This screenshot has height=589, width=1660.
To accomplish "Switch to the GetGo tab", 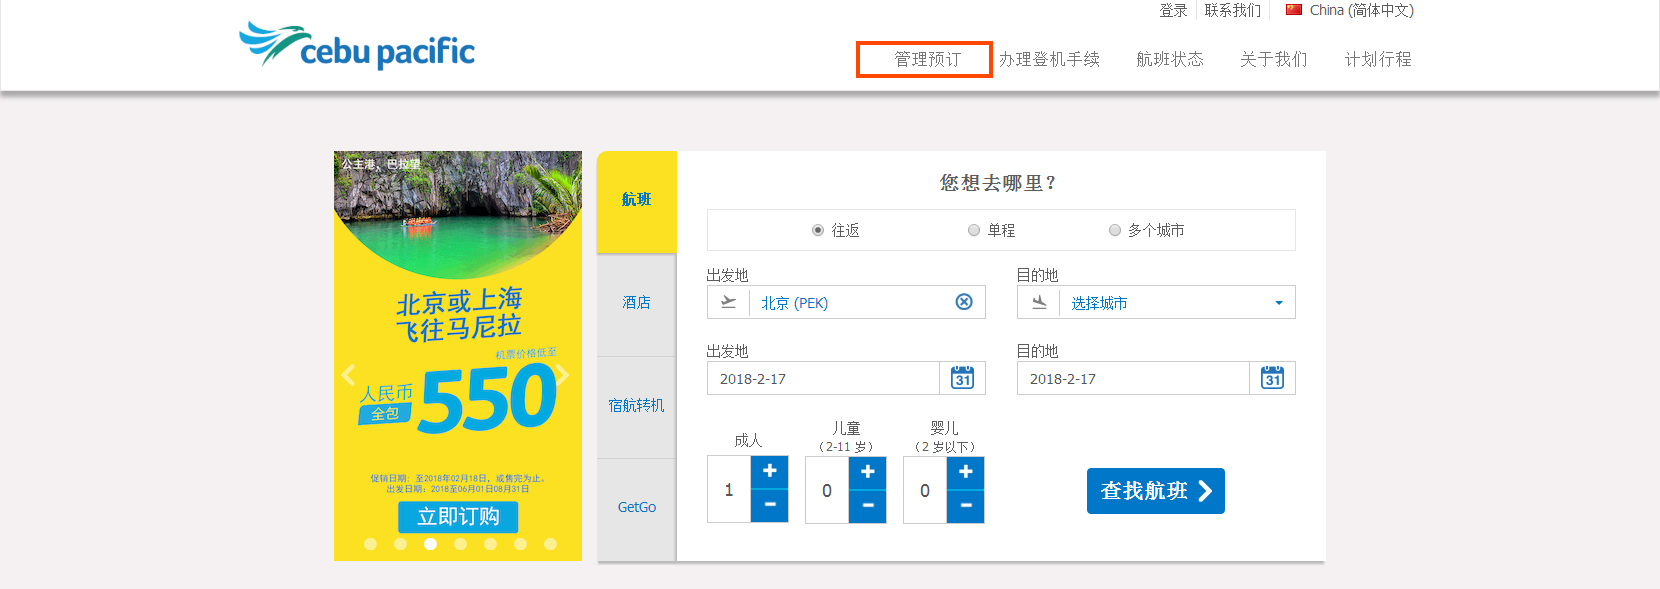I will (x=637, y=508).
